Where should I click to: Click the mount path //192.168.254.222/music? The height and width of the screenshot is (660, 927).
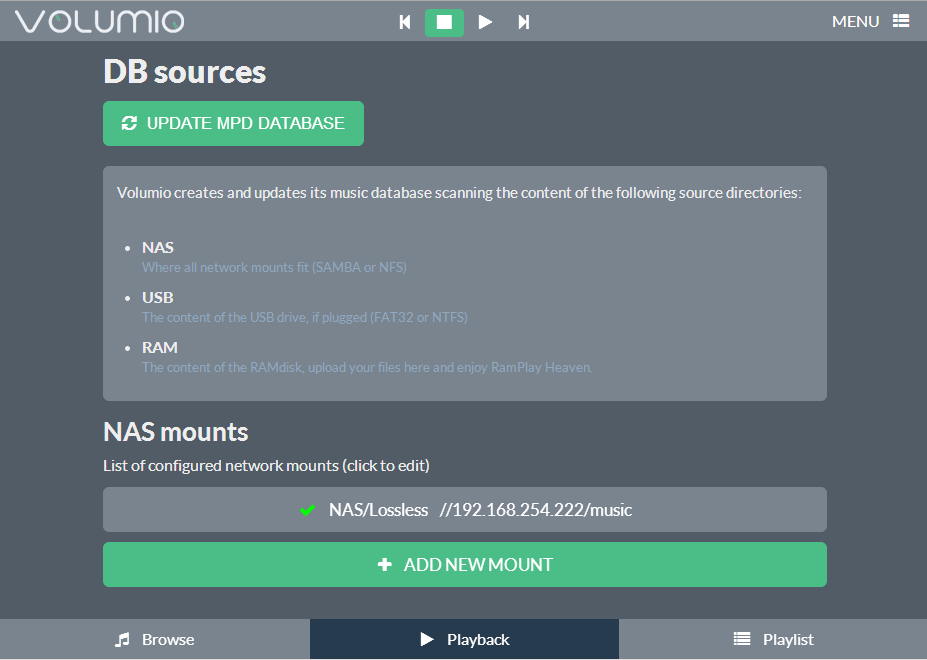pos(536,510)
